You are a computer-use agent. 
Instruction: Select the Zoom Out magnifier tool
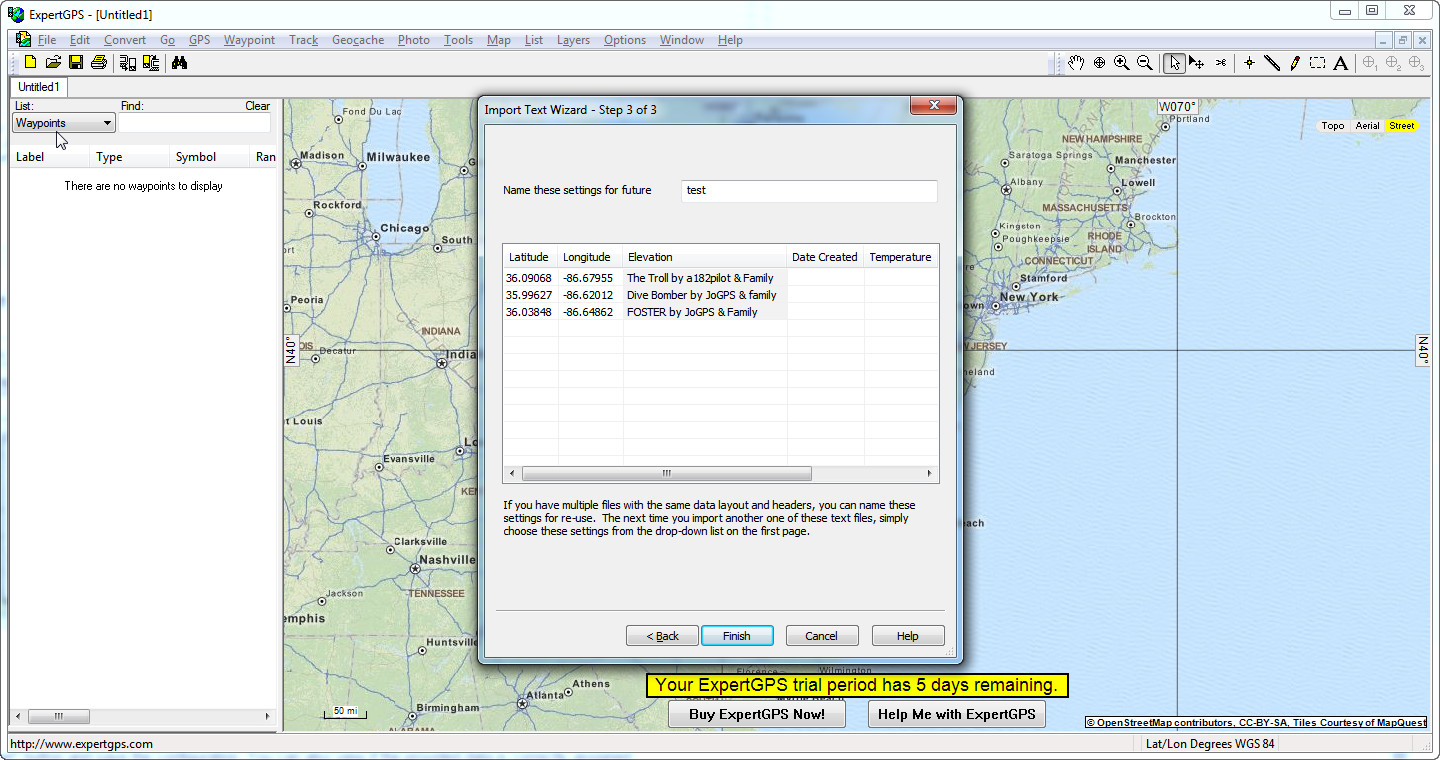(x=1145, y=63)
